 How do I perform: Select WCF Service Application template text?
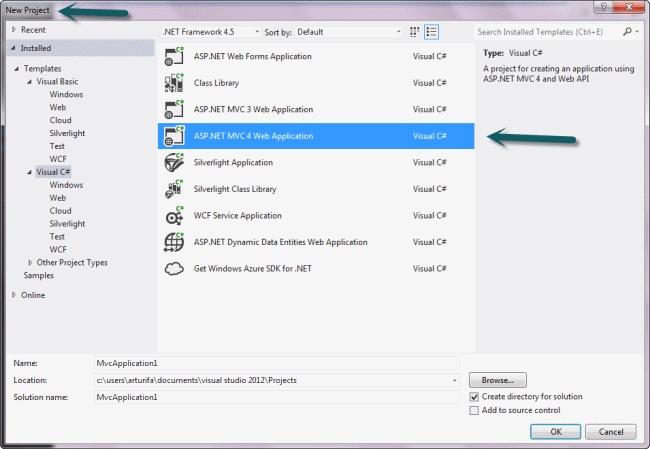tap(238, 216)
